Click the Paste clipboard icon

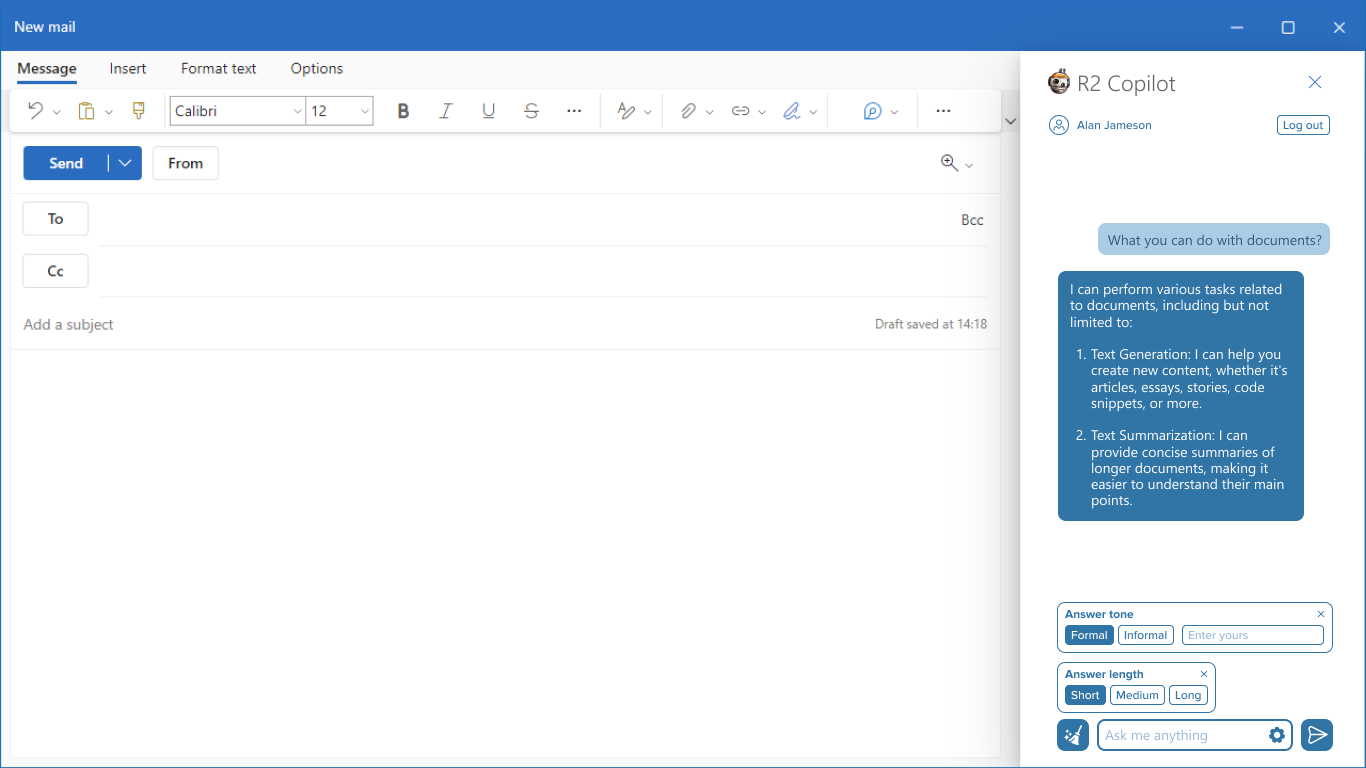point(87,111)
